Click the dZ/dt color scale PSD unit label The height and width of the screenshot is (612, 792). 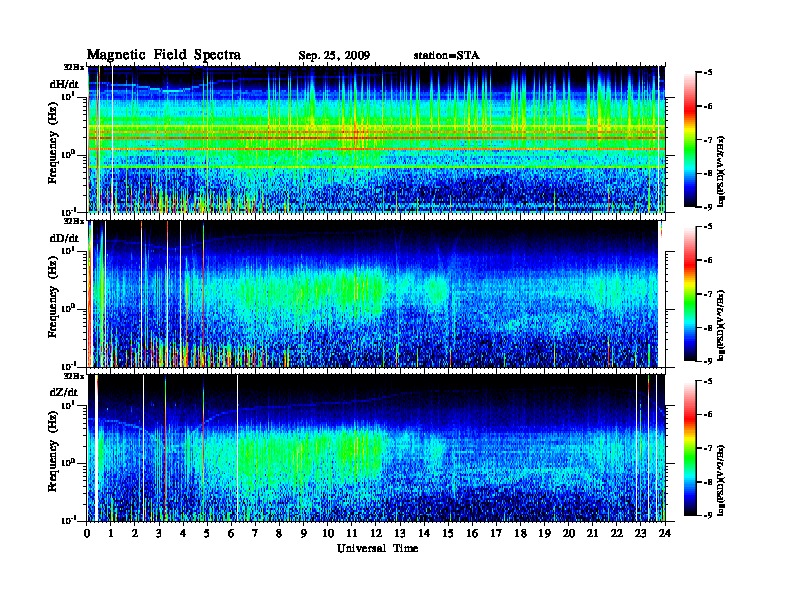click(x=721, y=480)
